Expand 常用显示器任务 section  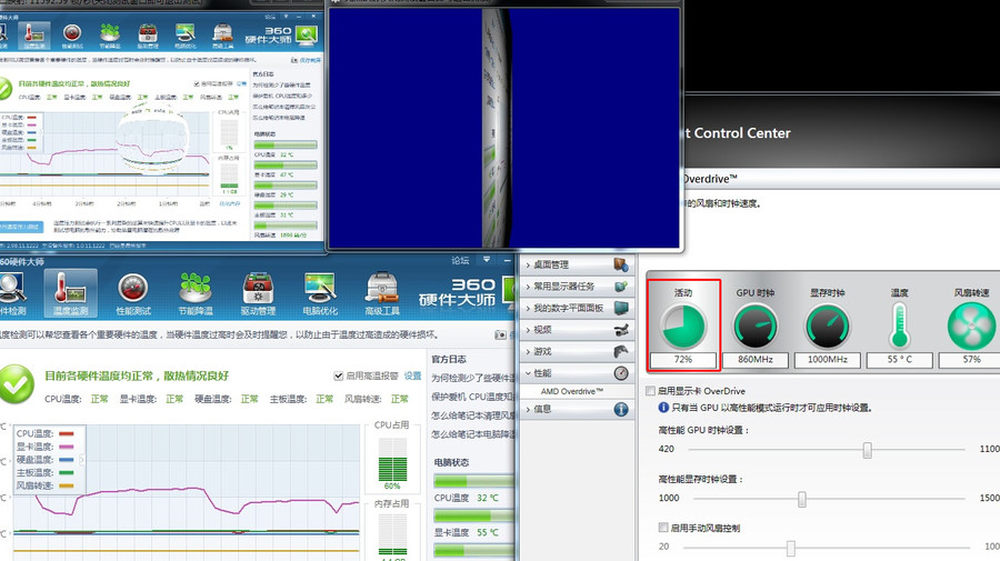coord(528,286)
